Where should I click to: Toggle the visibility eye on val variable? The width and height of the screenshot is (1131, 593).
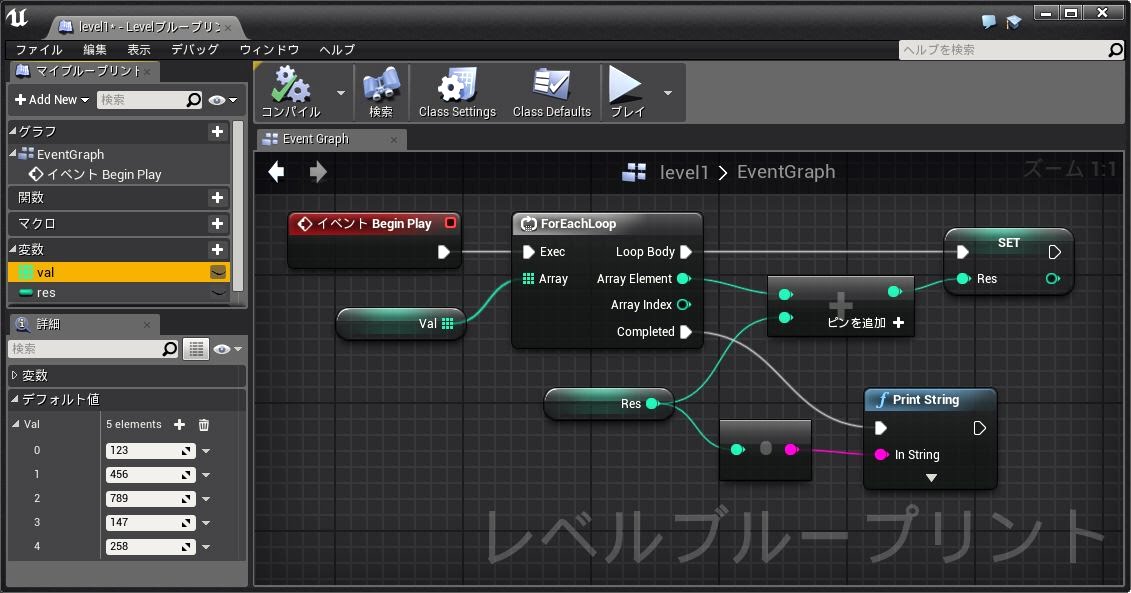[218, 272]
